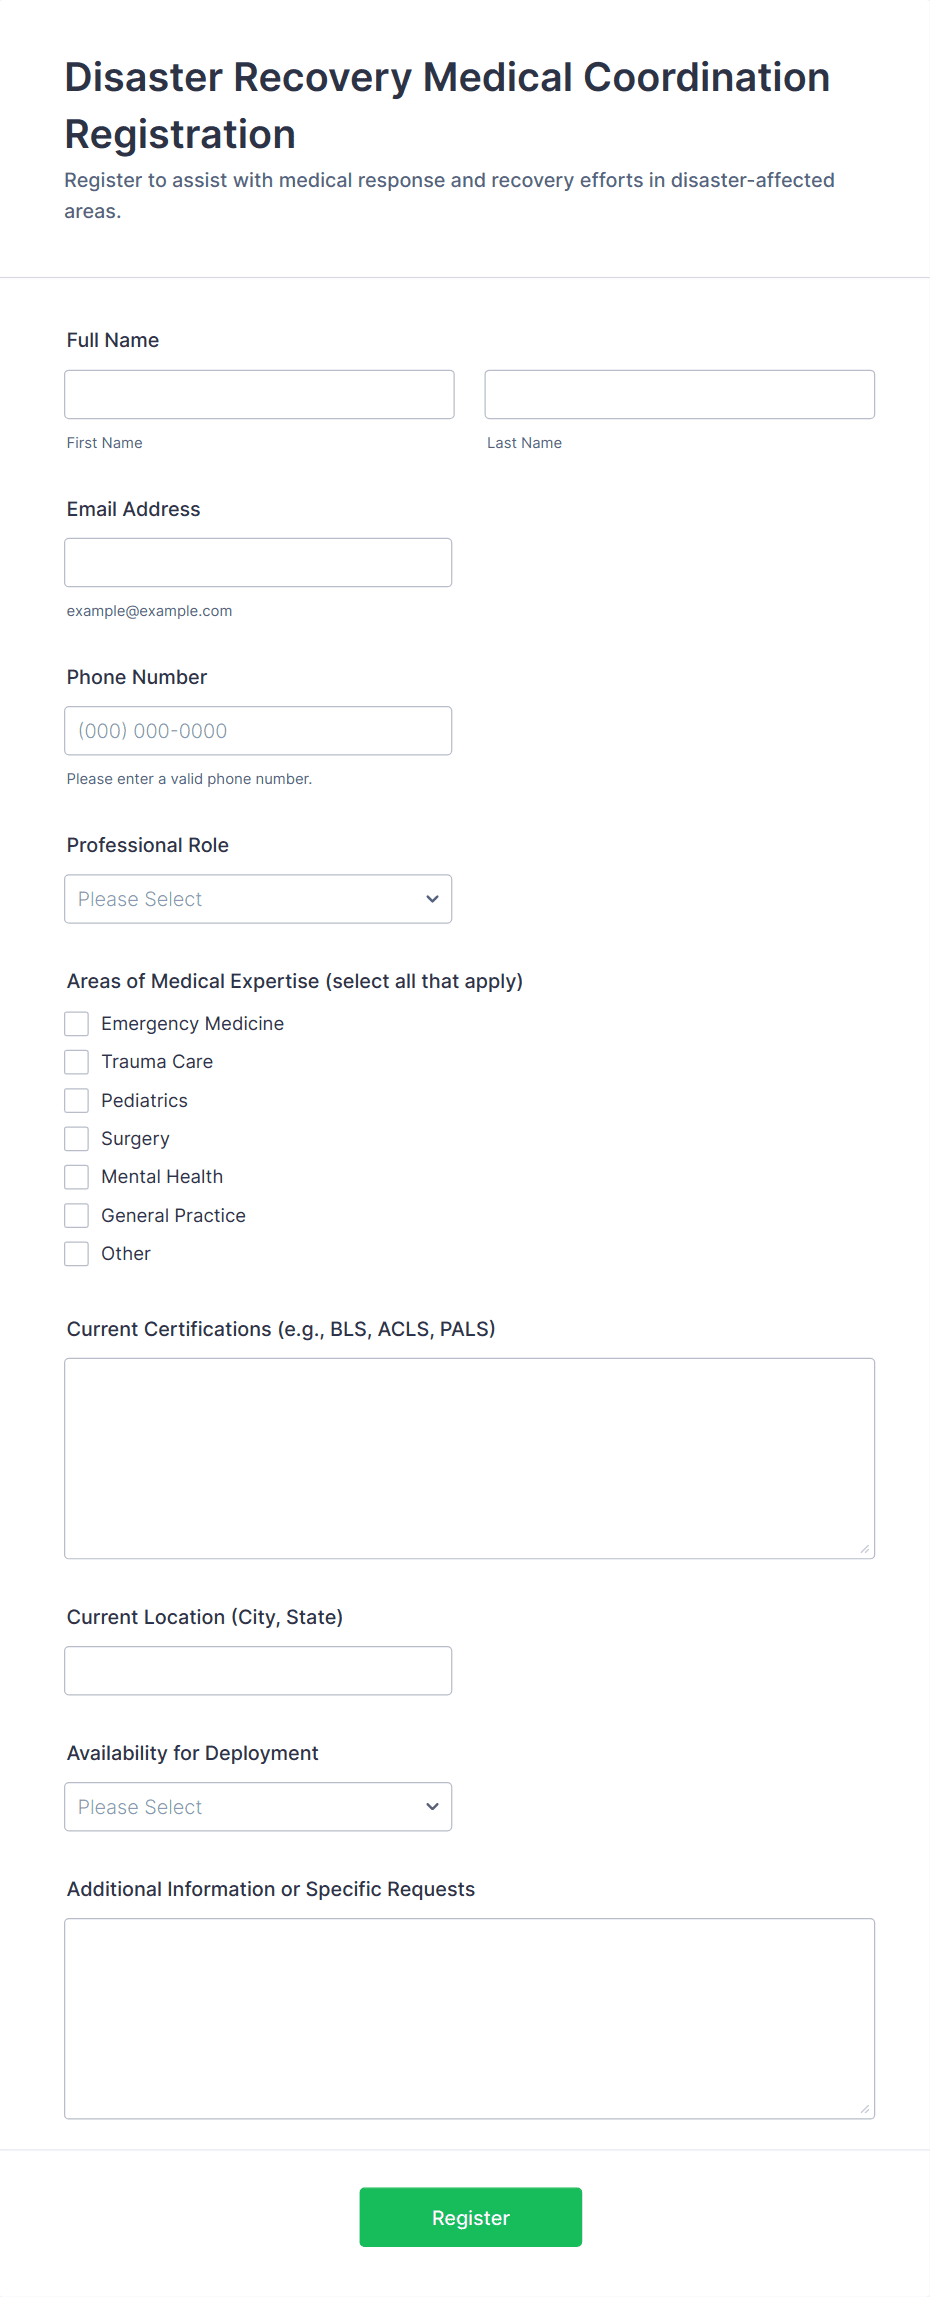Screen dimensions: 930x2297
Task: Submit the form with Register button
Action: click(x=470, y=2217)
